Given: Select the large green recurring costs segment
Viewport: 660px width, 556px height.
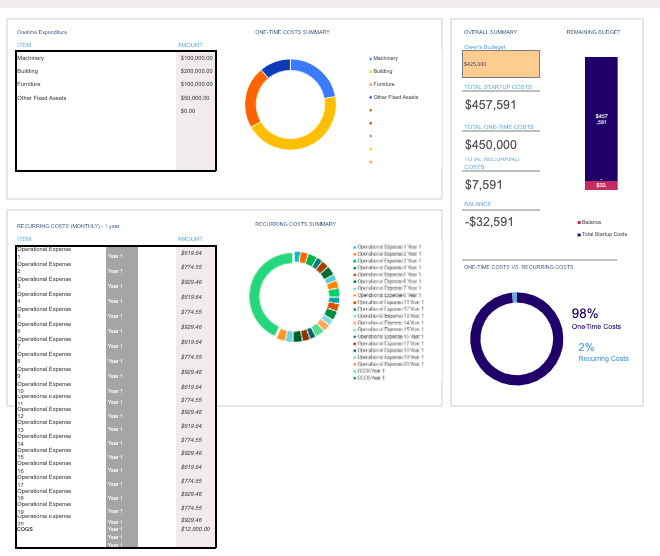Looking at the screenshot, I should (x=258, y=300).
